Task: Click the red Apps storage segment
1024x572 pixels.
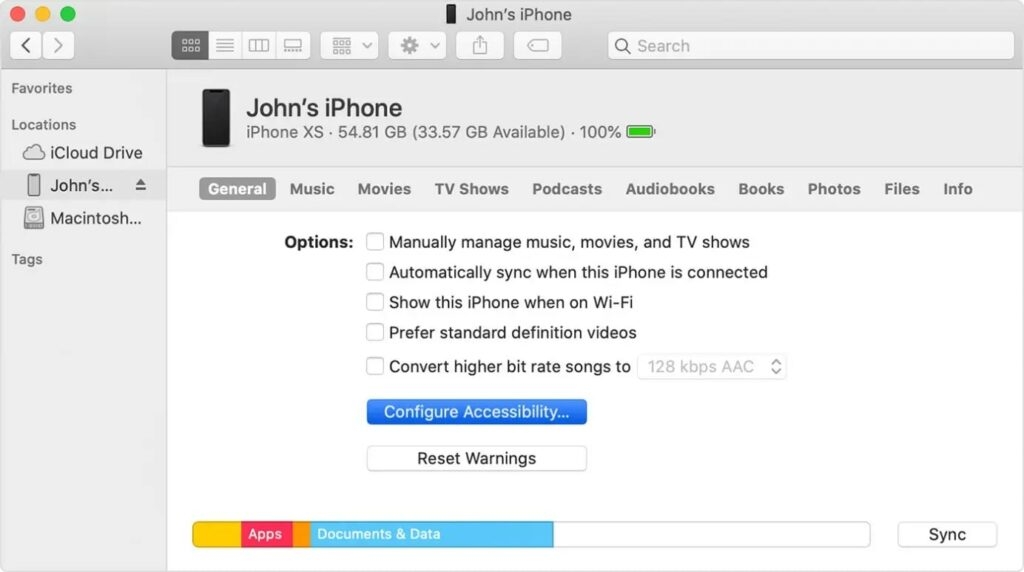Action: point(266,534)
